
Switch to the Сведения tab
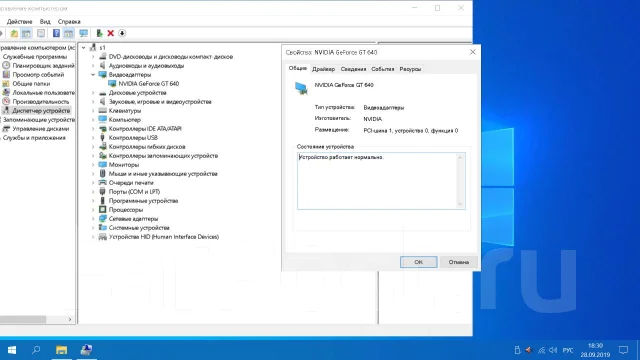click(353, 69)
